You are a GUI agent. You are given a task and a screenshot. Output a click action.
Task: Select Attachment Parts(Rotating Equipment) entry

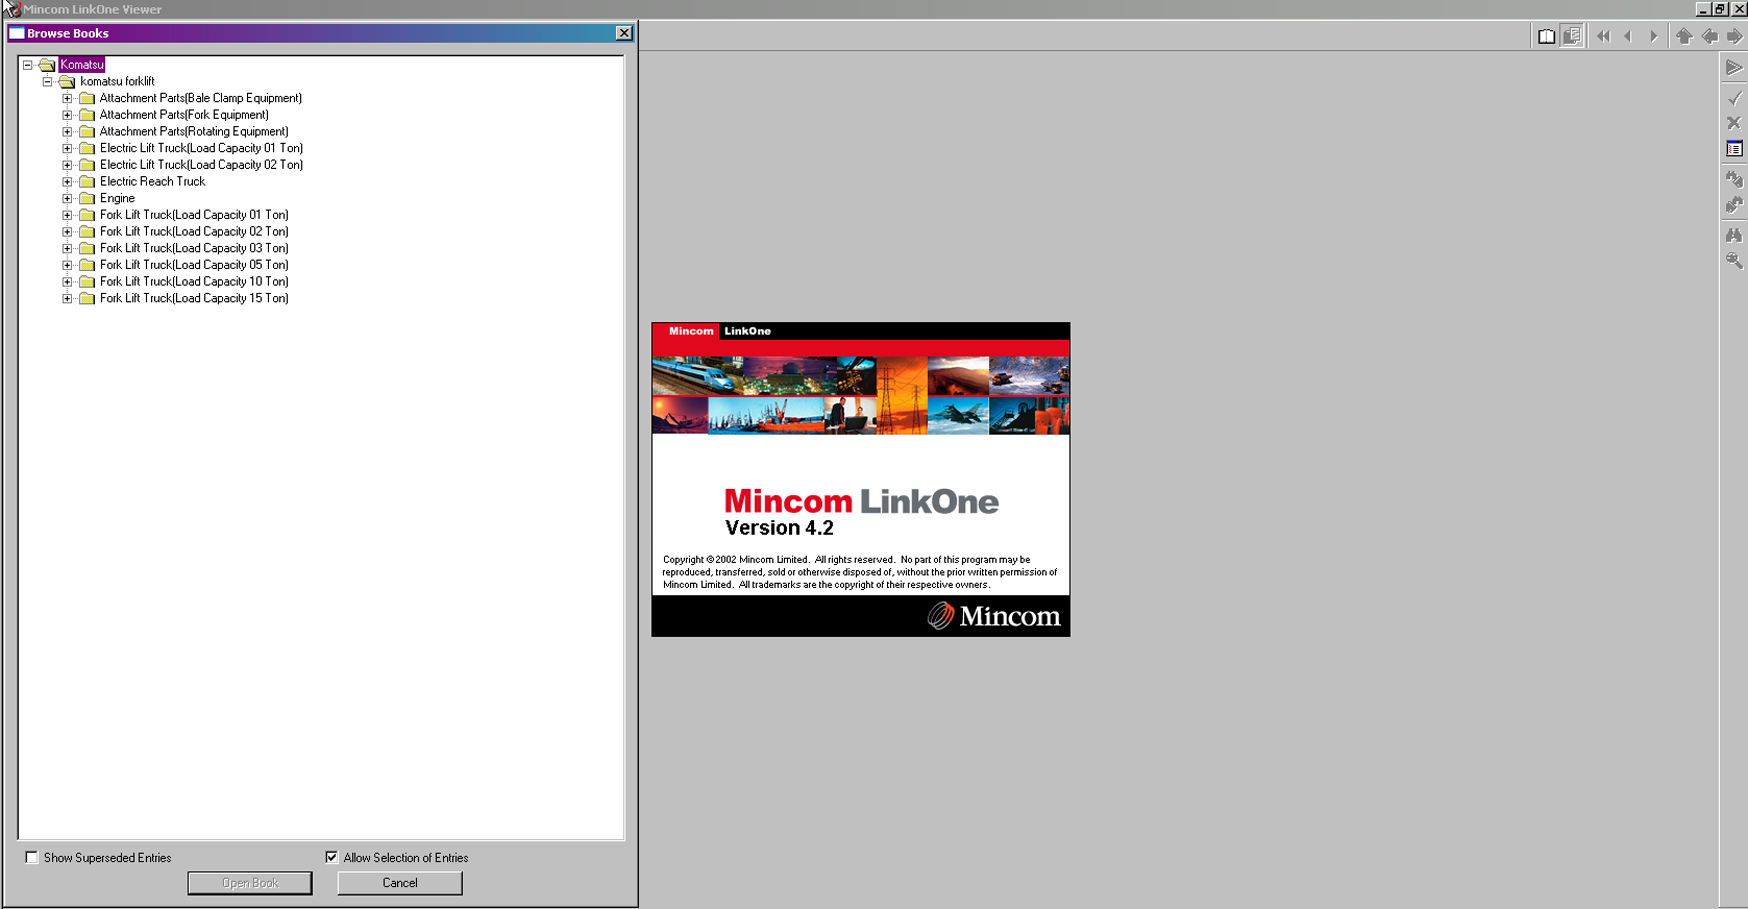[194, 132]
